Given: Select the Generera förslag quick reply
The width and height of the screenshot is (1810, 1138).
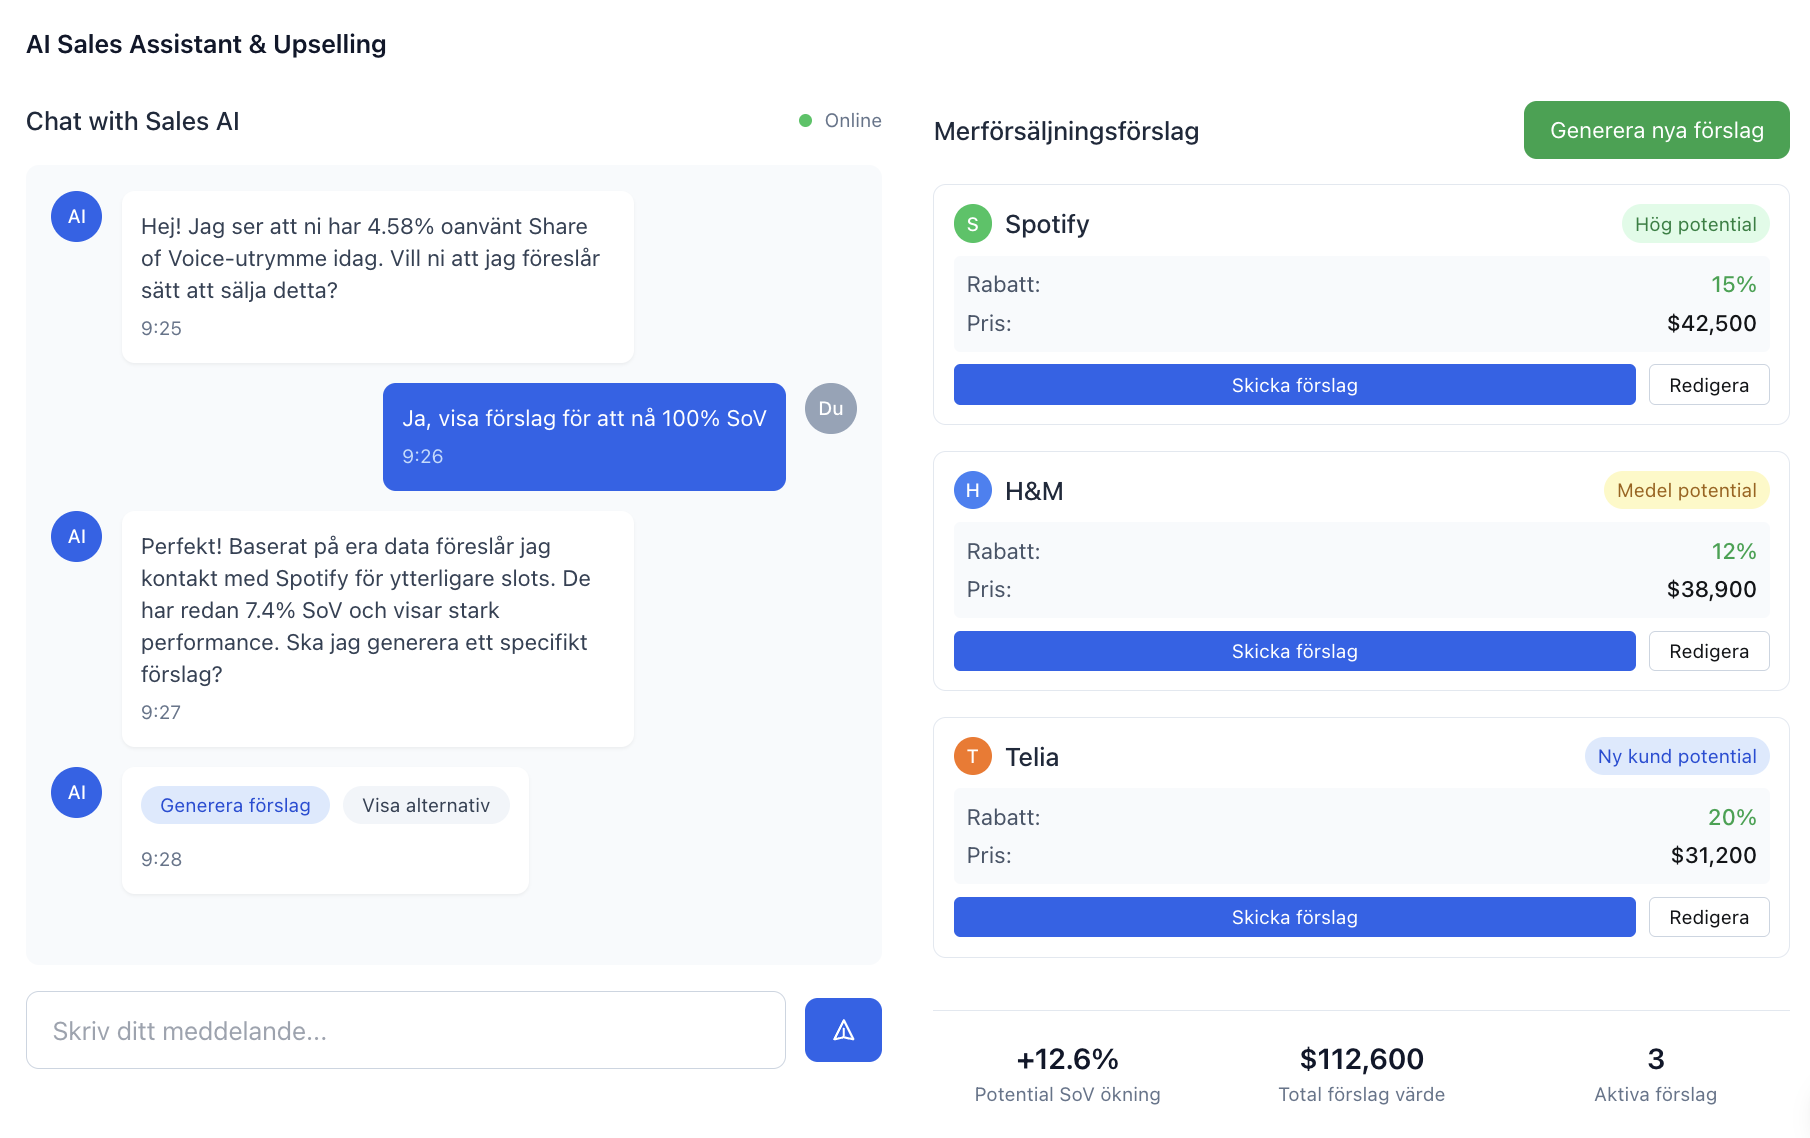Looking at the screenshot, I should point(234,804).
